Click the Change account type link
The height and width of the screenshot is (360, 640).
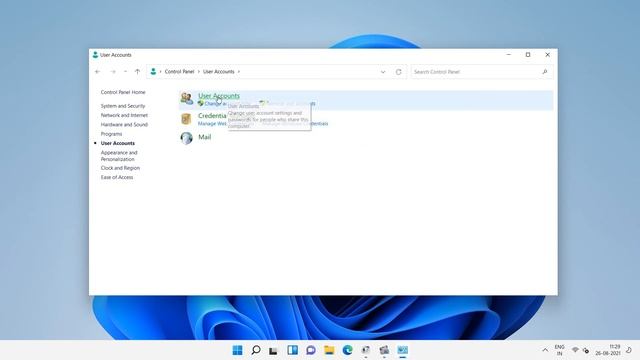215,104
